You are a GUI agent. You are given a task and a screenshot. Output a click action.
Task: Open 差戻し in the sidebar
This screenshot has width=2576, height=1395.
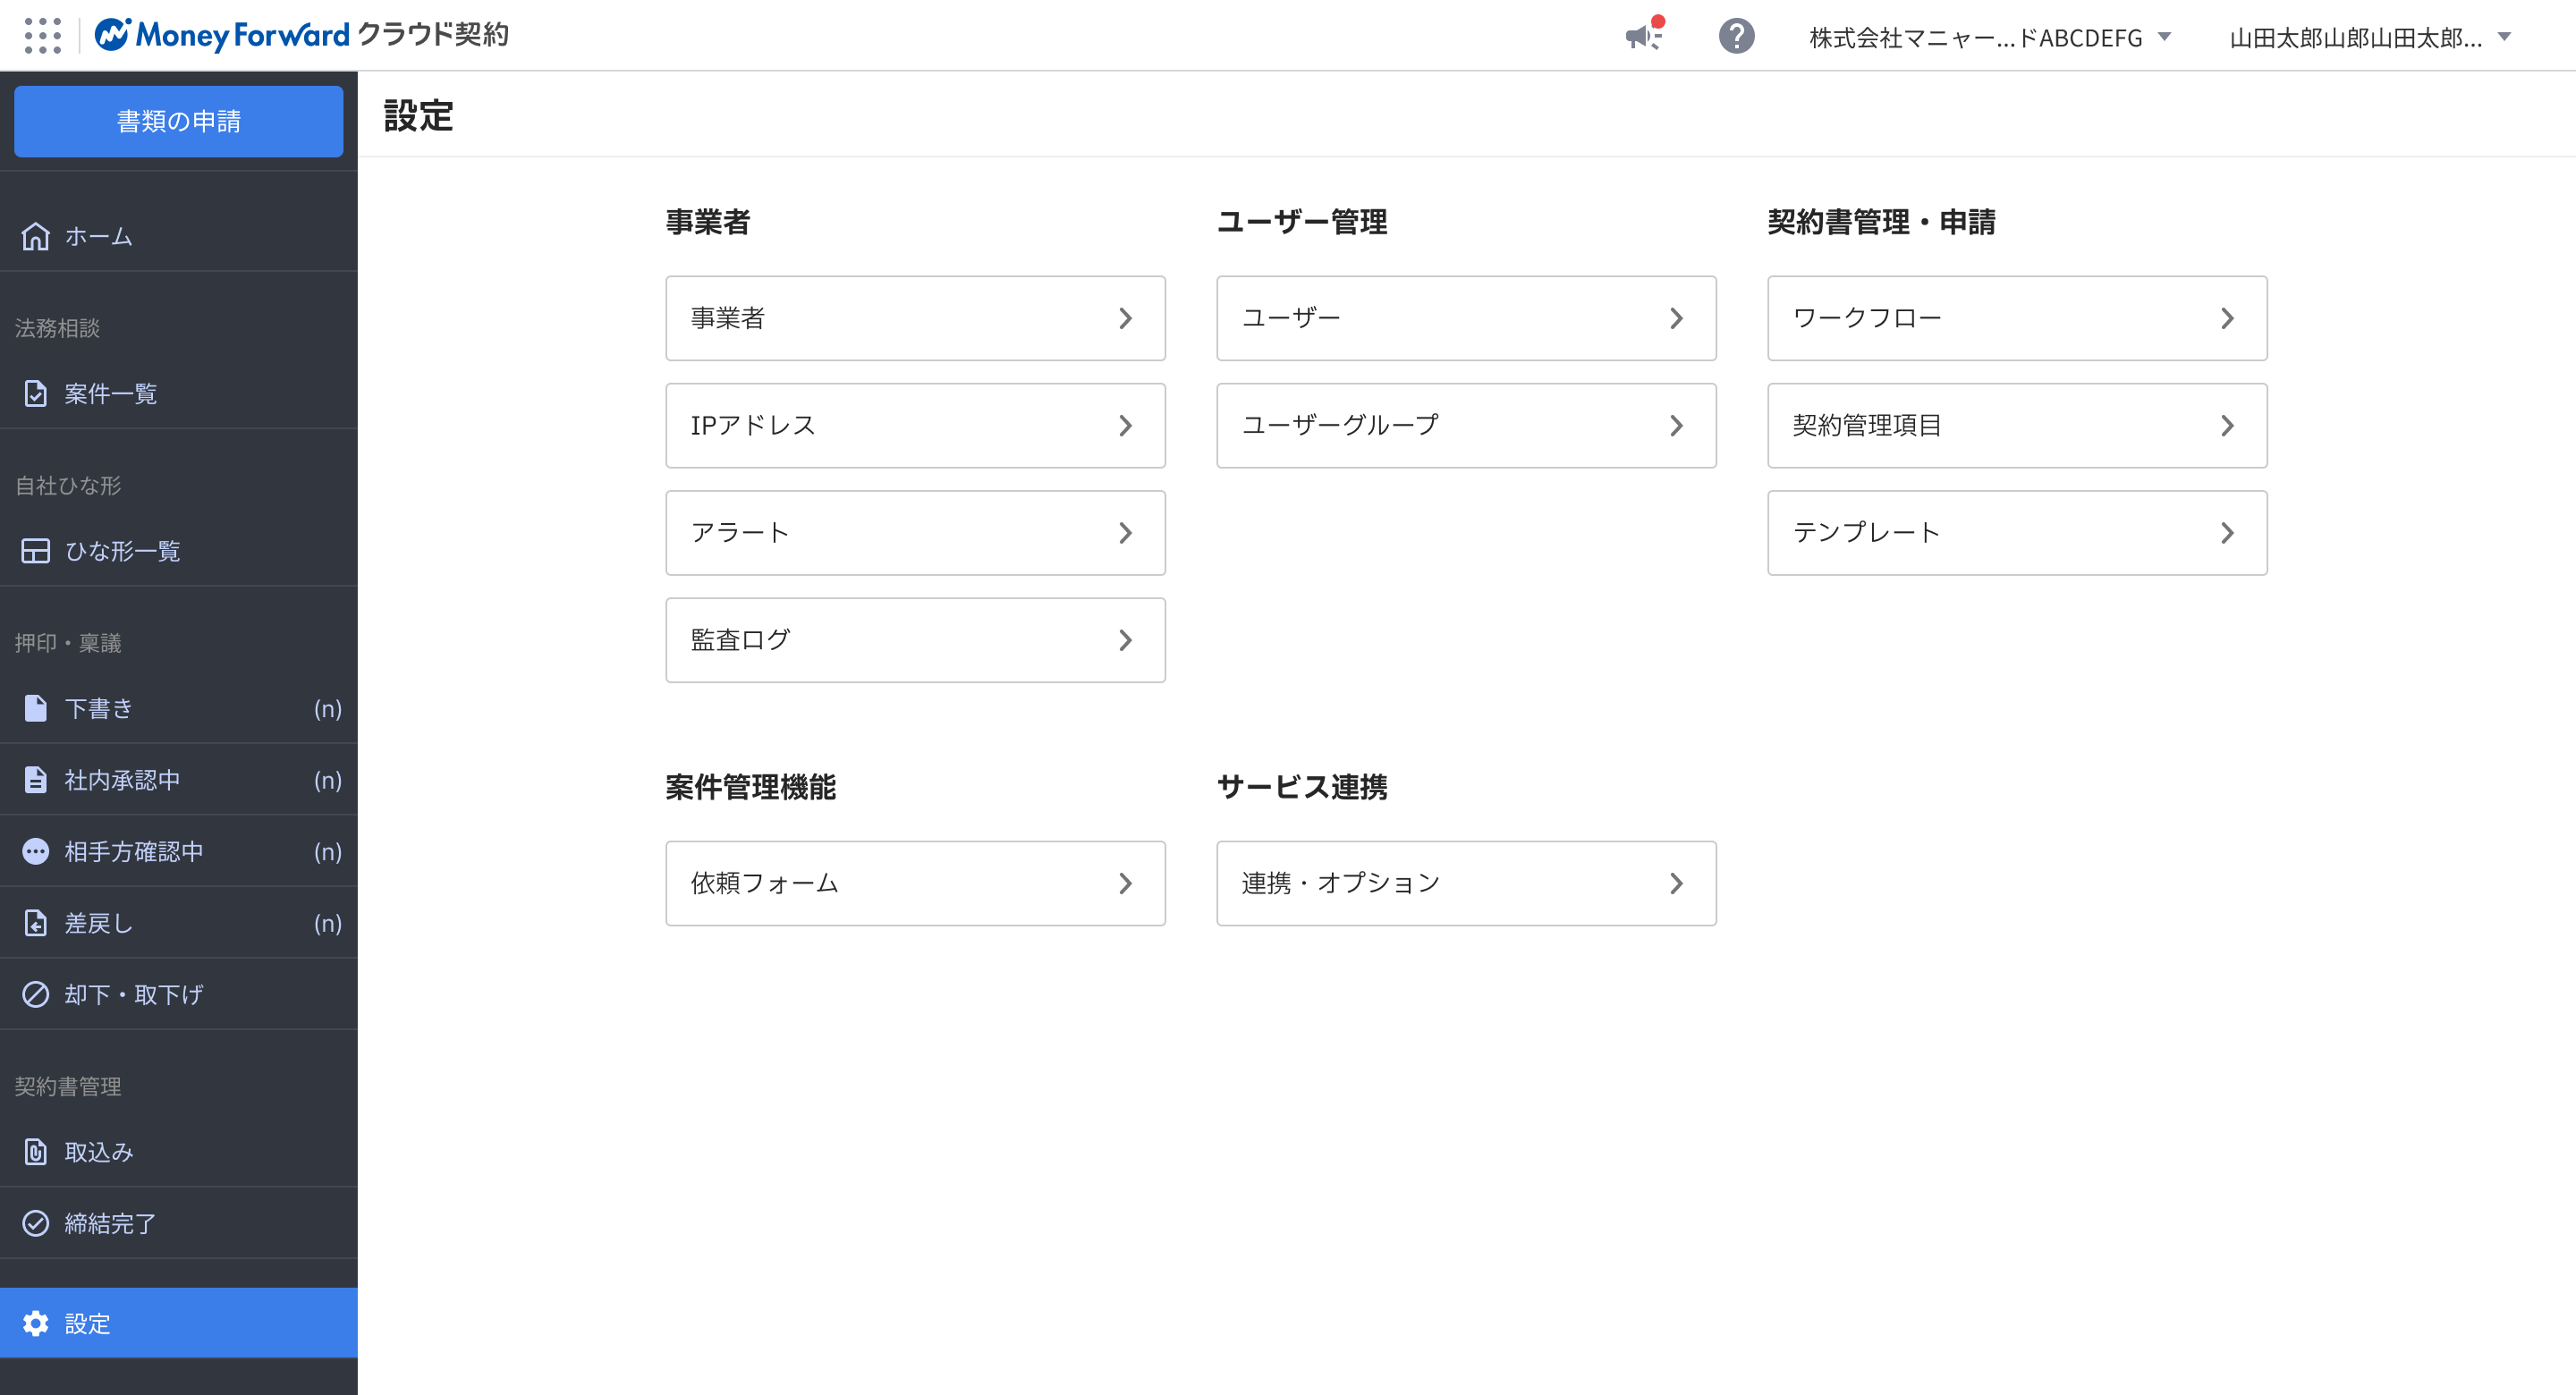pyautogui.click(x=179, y=923)
